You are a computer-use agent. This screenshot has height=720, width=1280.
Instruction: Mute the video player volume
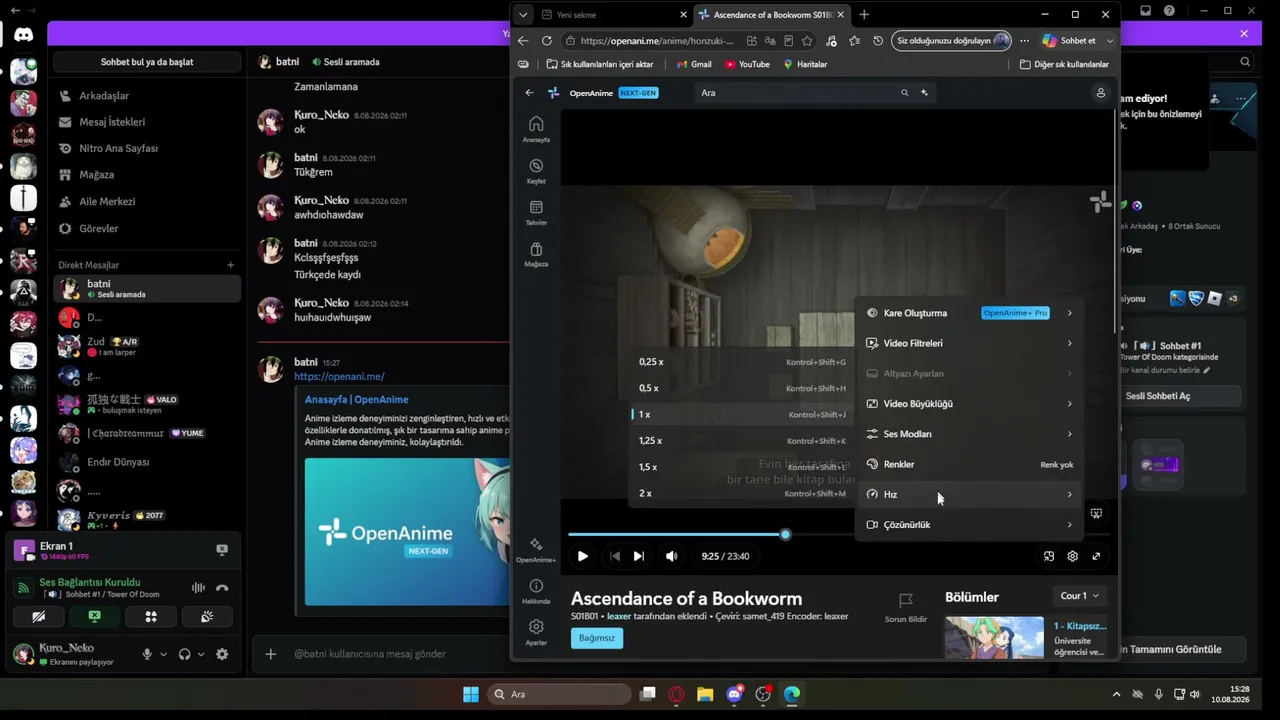coord(671,557)
